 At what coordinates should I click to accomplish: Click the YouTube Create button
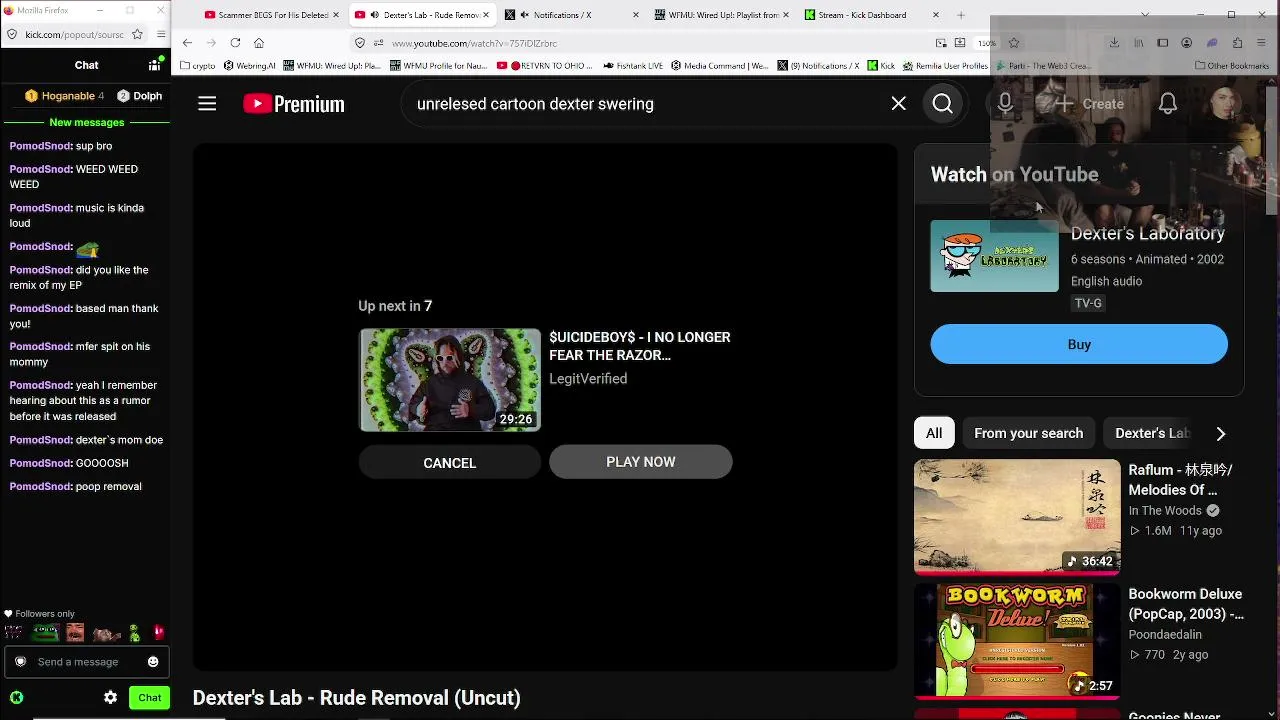pyautogui.click(x=1090, y=104)
